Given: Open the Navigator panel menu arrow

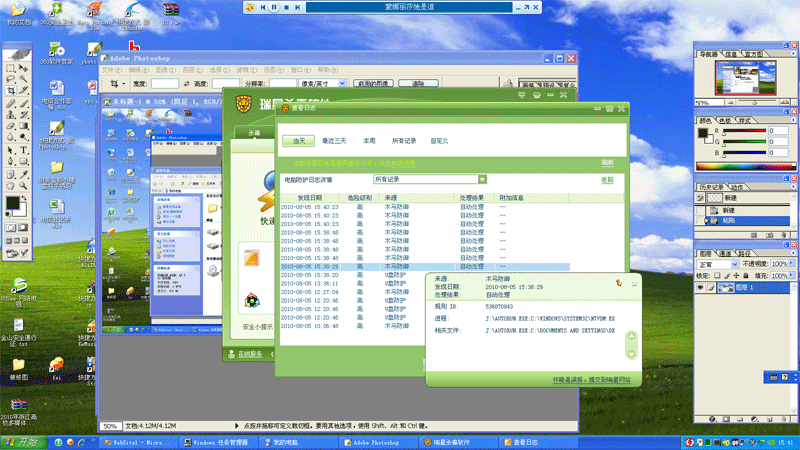Looking at the screenshot, I should click(x=793, y=54).
